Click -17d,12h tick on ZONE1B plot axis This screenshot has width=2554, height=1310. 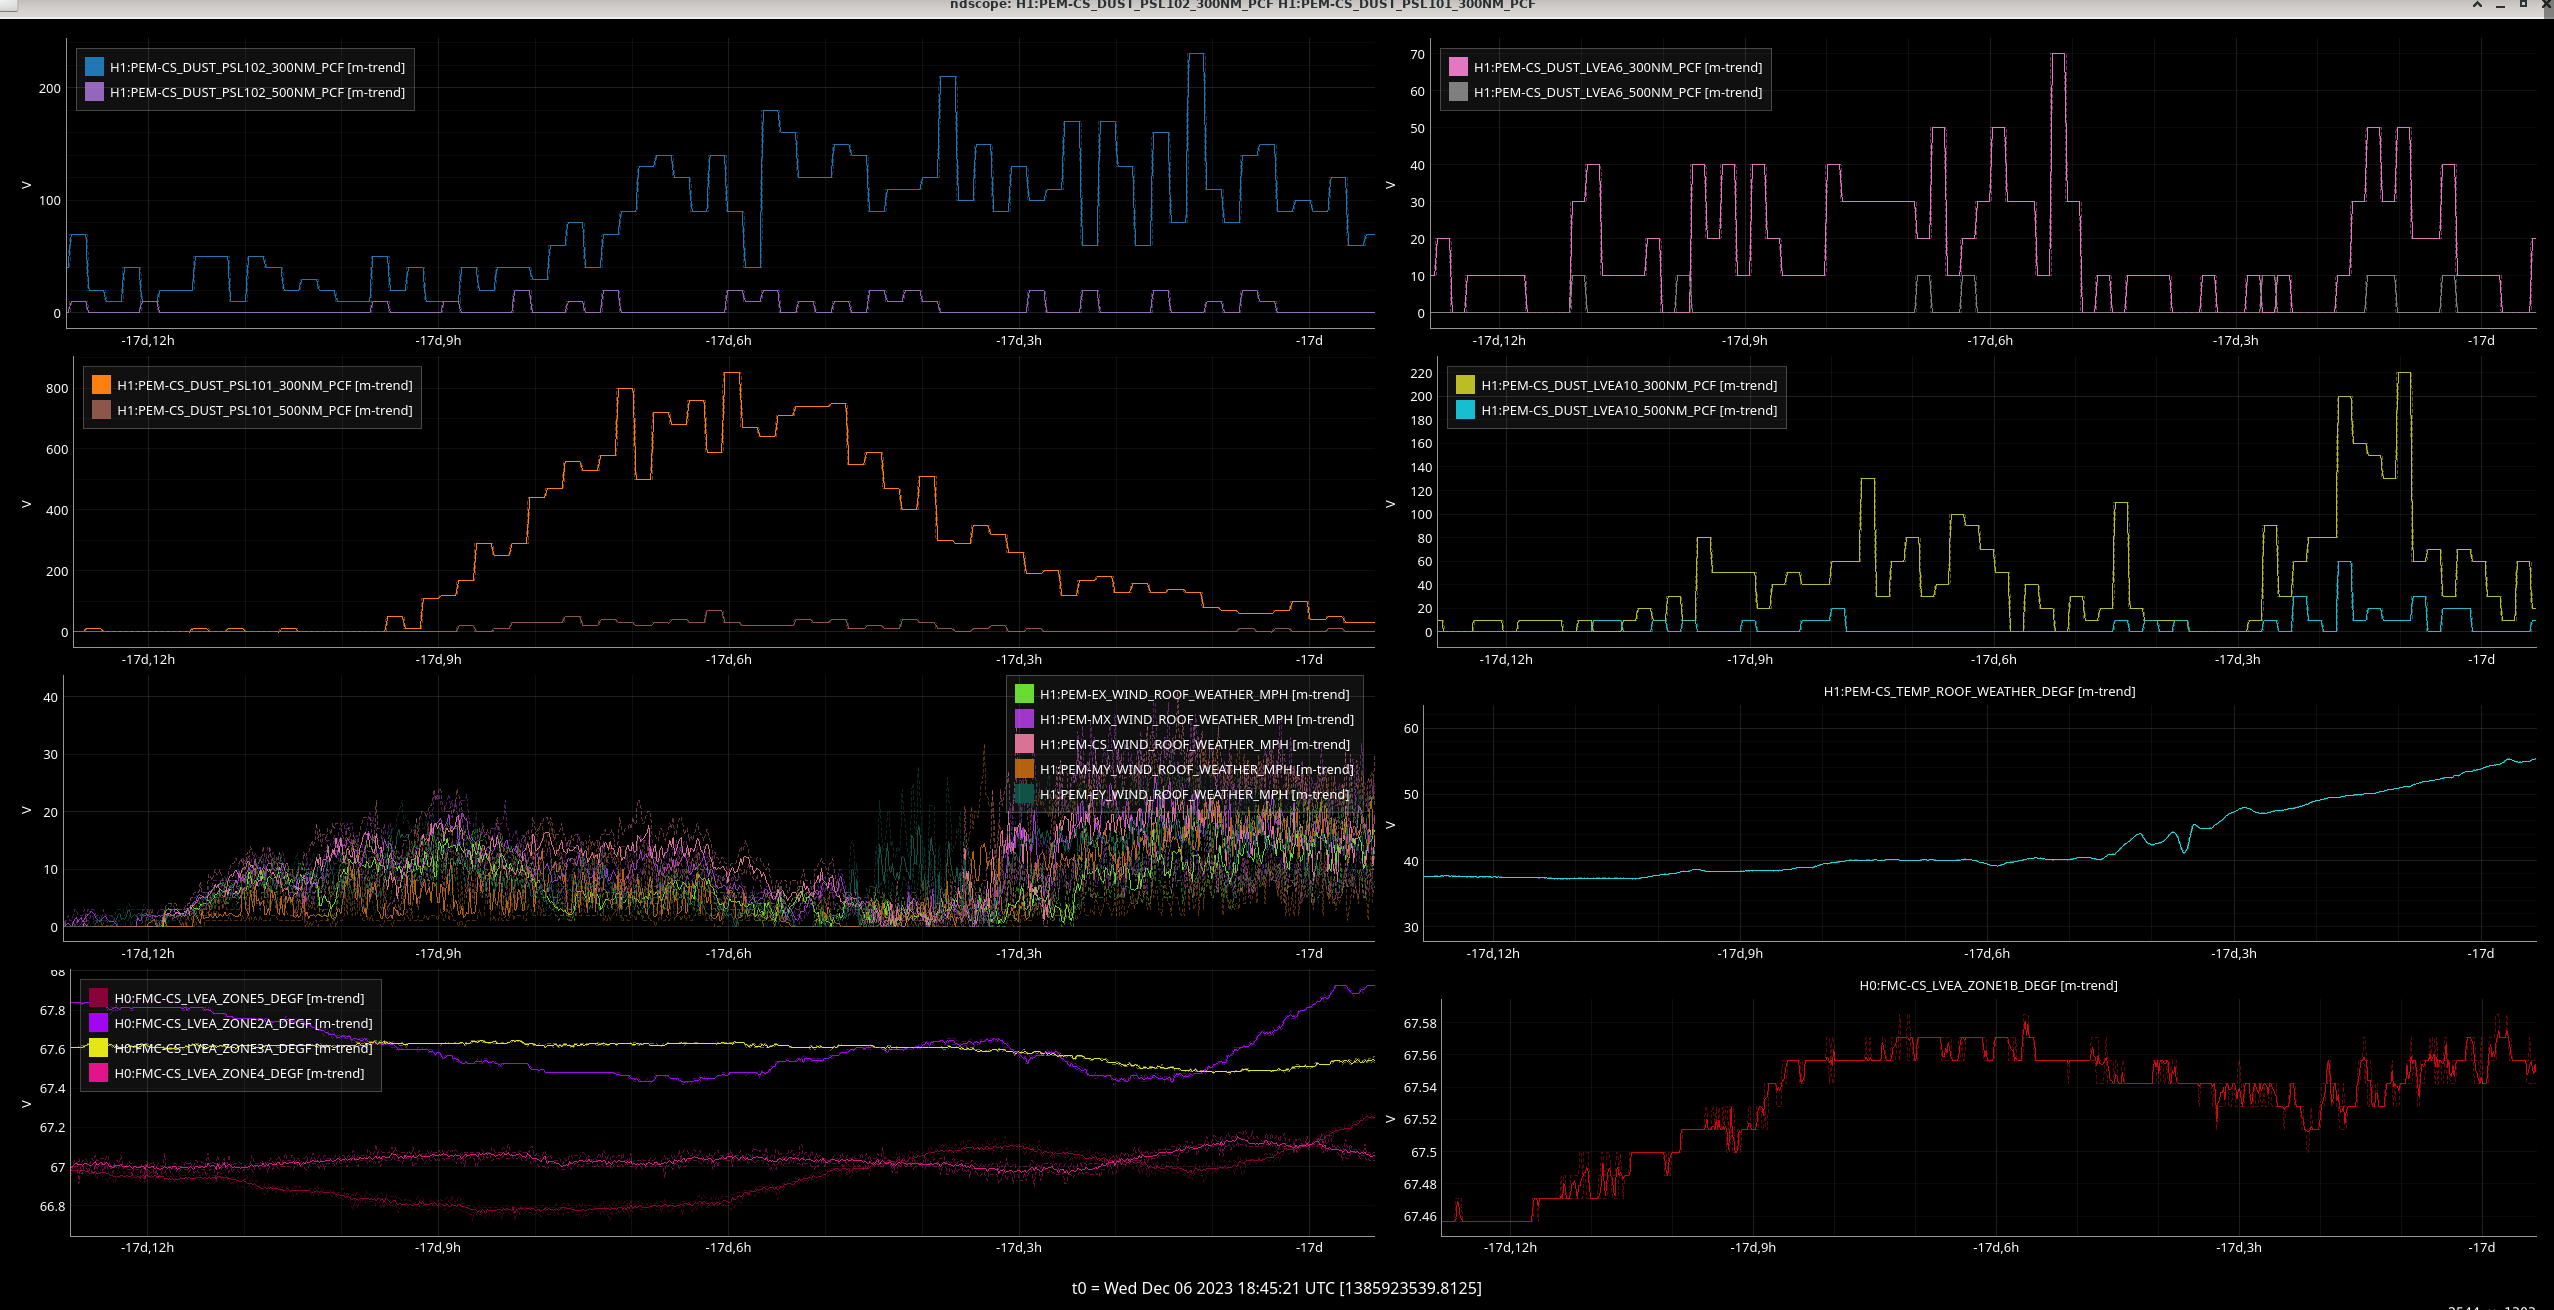(1510, 1247)
